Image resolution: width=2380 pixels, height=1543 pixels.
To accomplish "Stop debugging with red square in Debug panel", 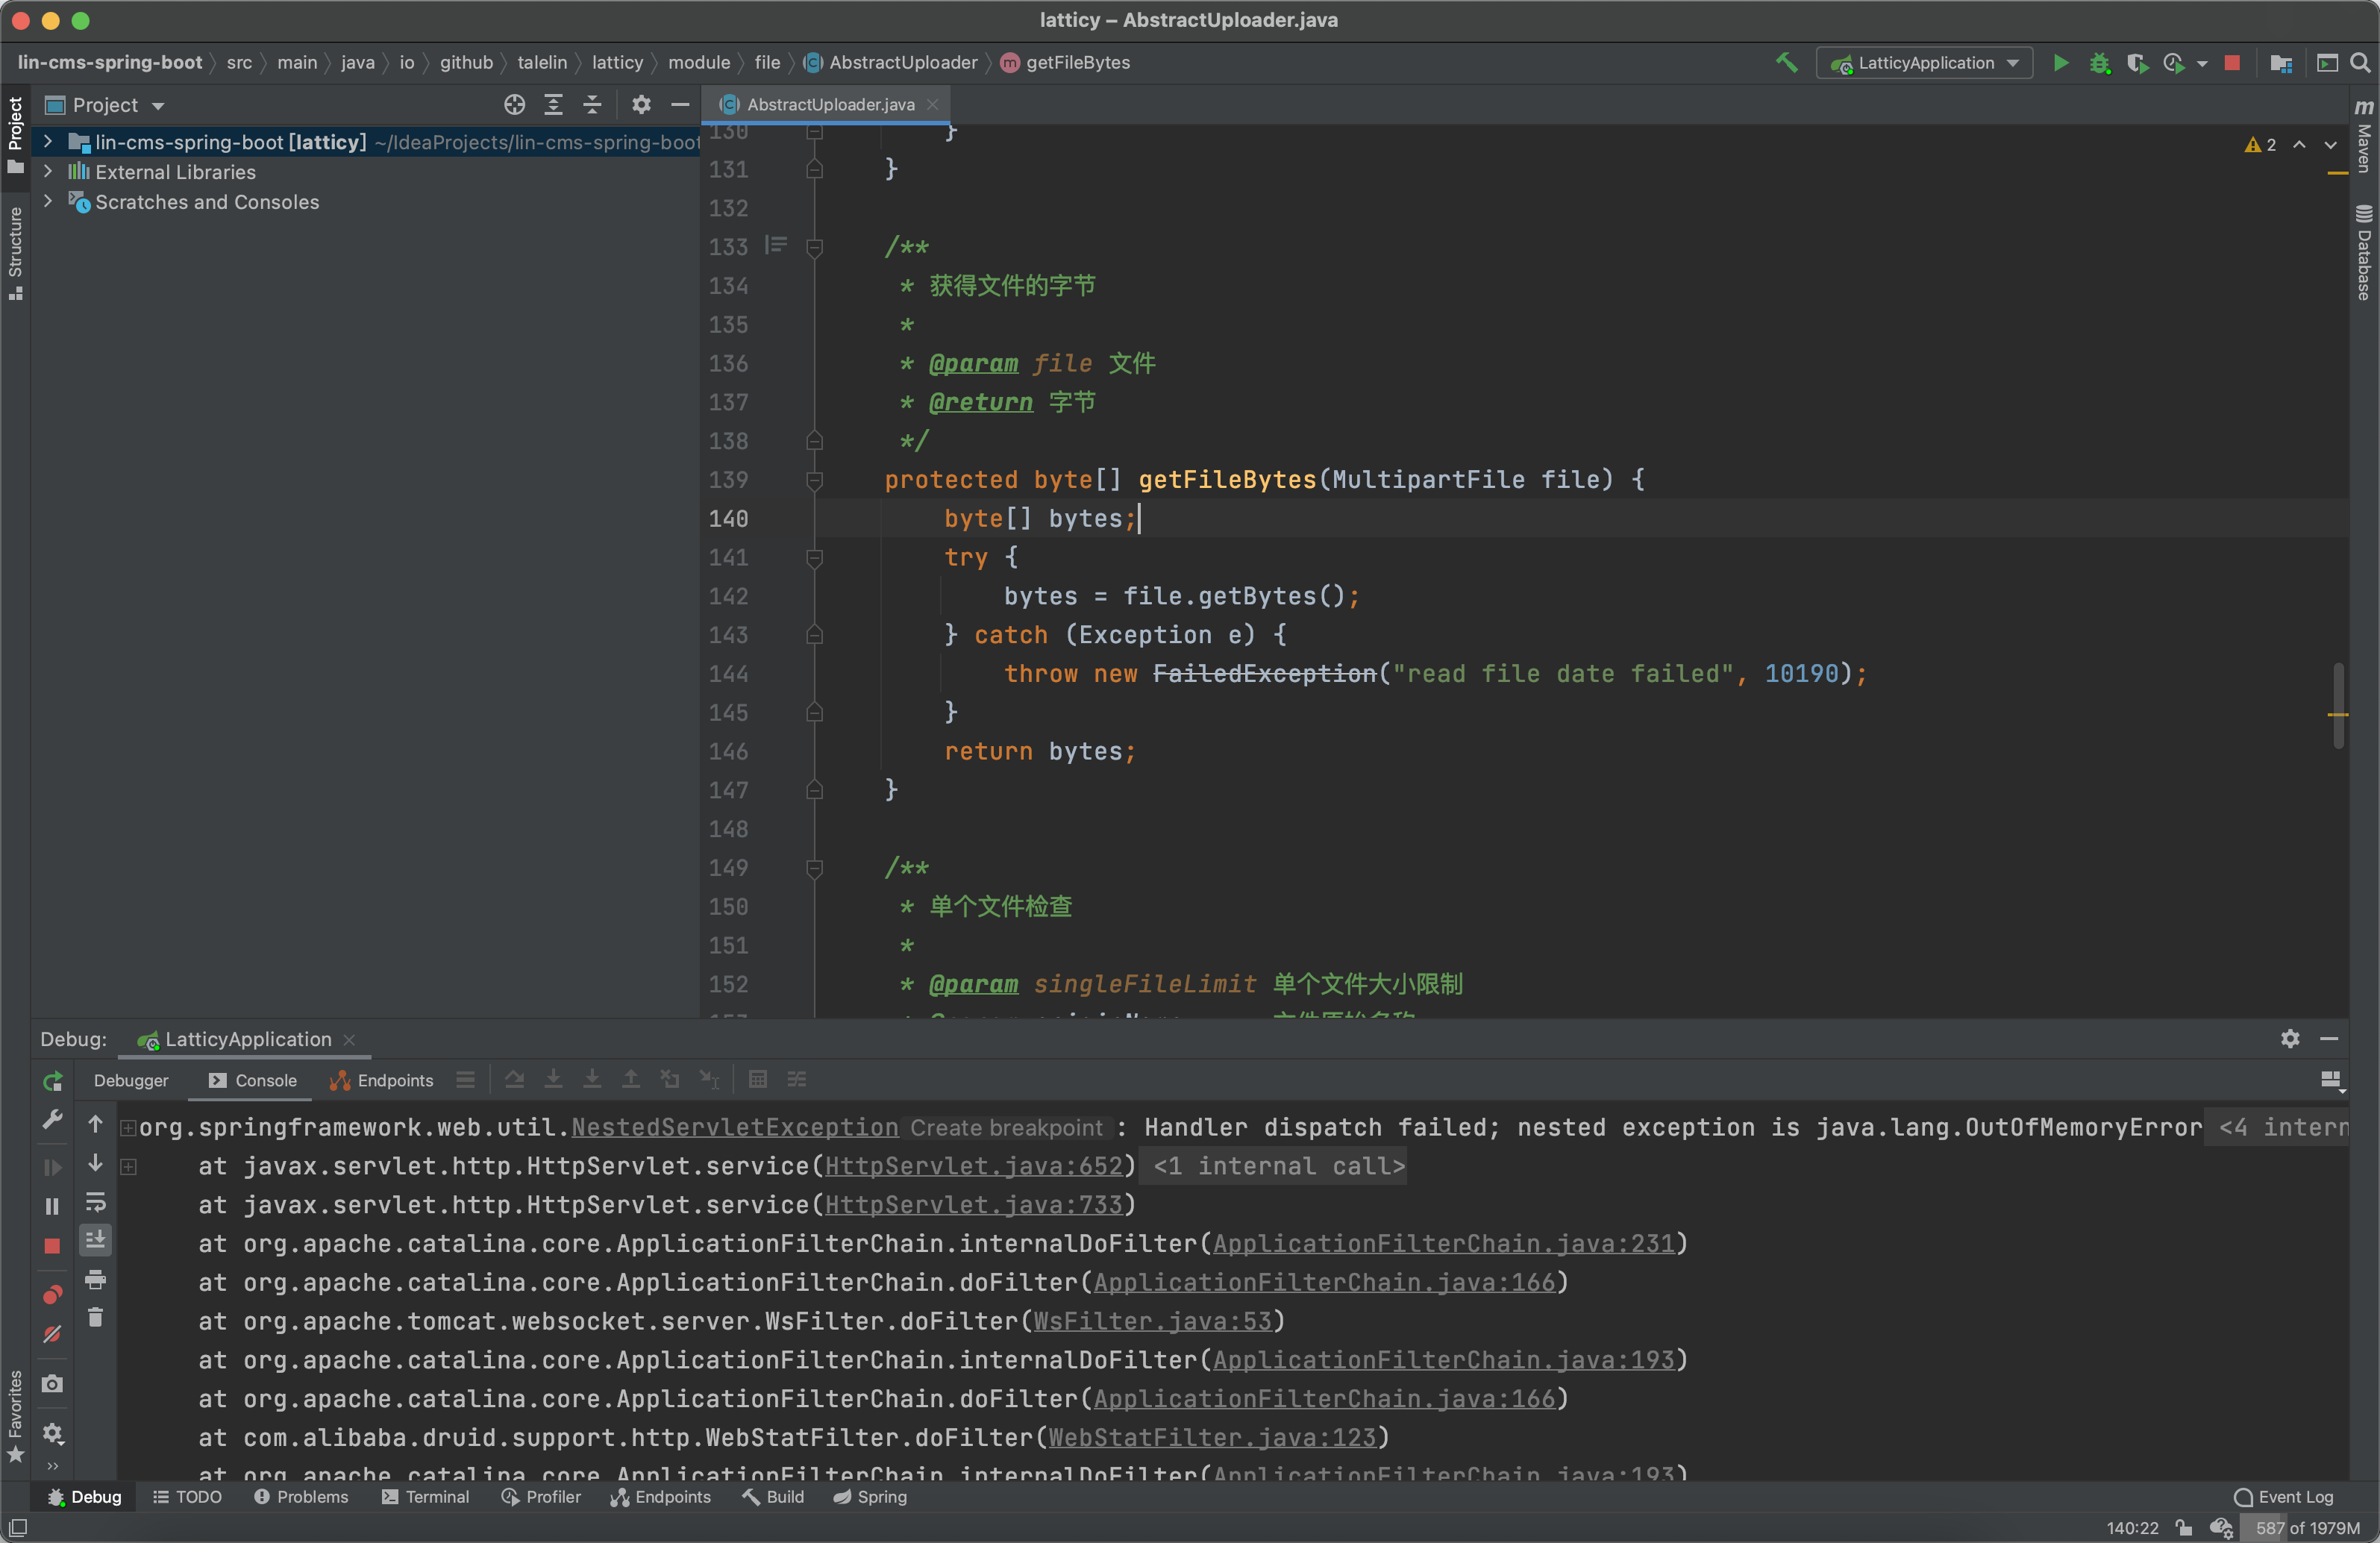I will 52,1246.
